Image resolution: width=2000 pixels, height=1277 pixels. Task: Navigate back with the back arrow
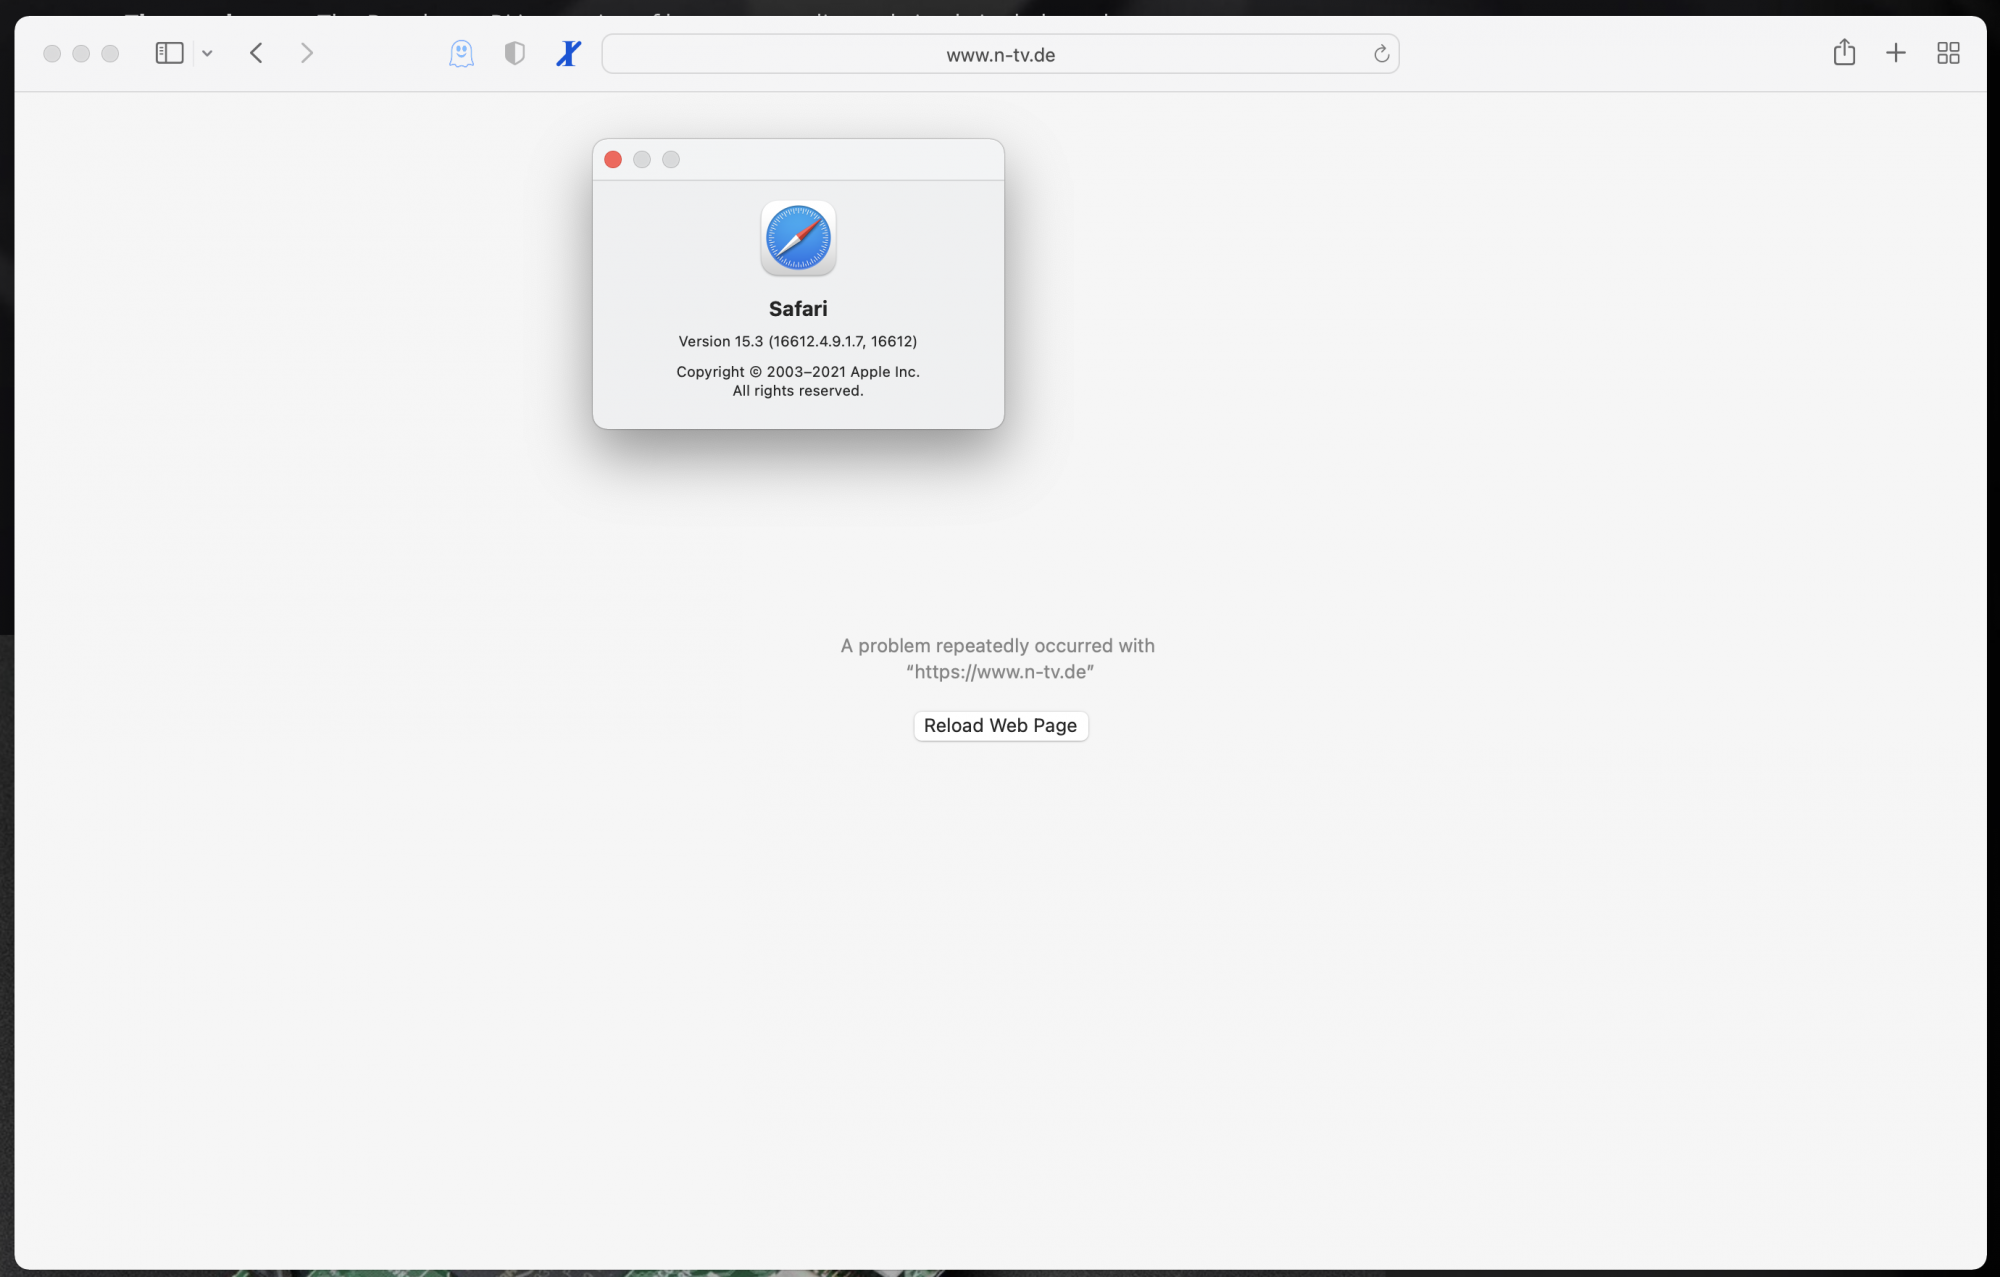tap(256, 53)
